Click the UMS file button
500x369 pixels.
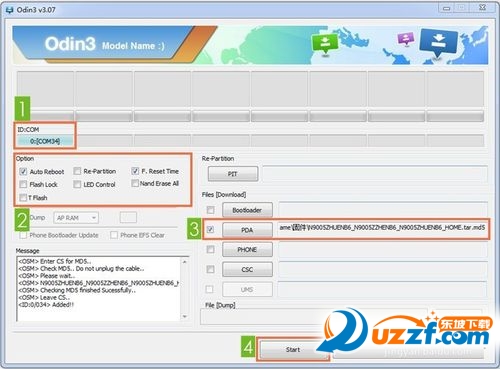point(247,290)
